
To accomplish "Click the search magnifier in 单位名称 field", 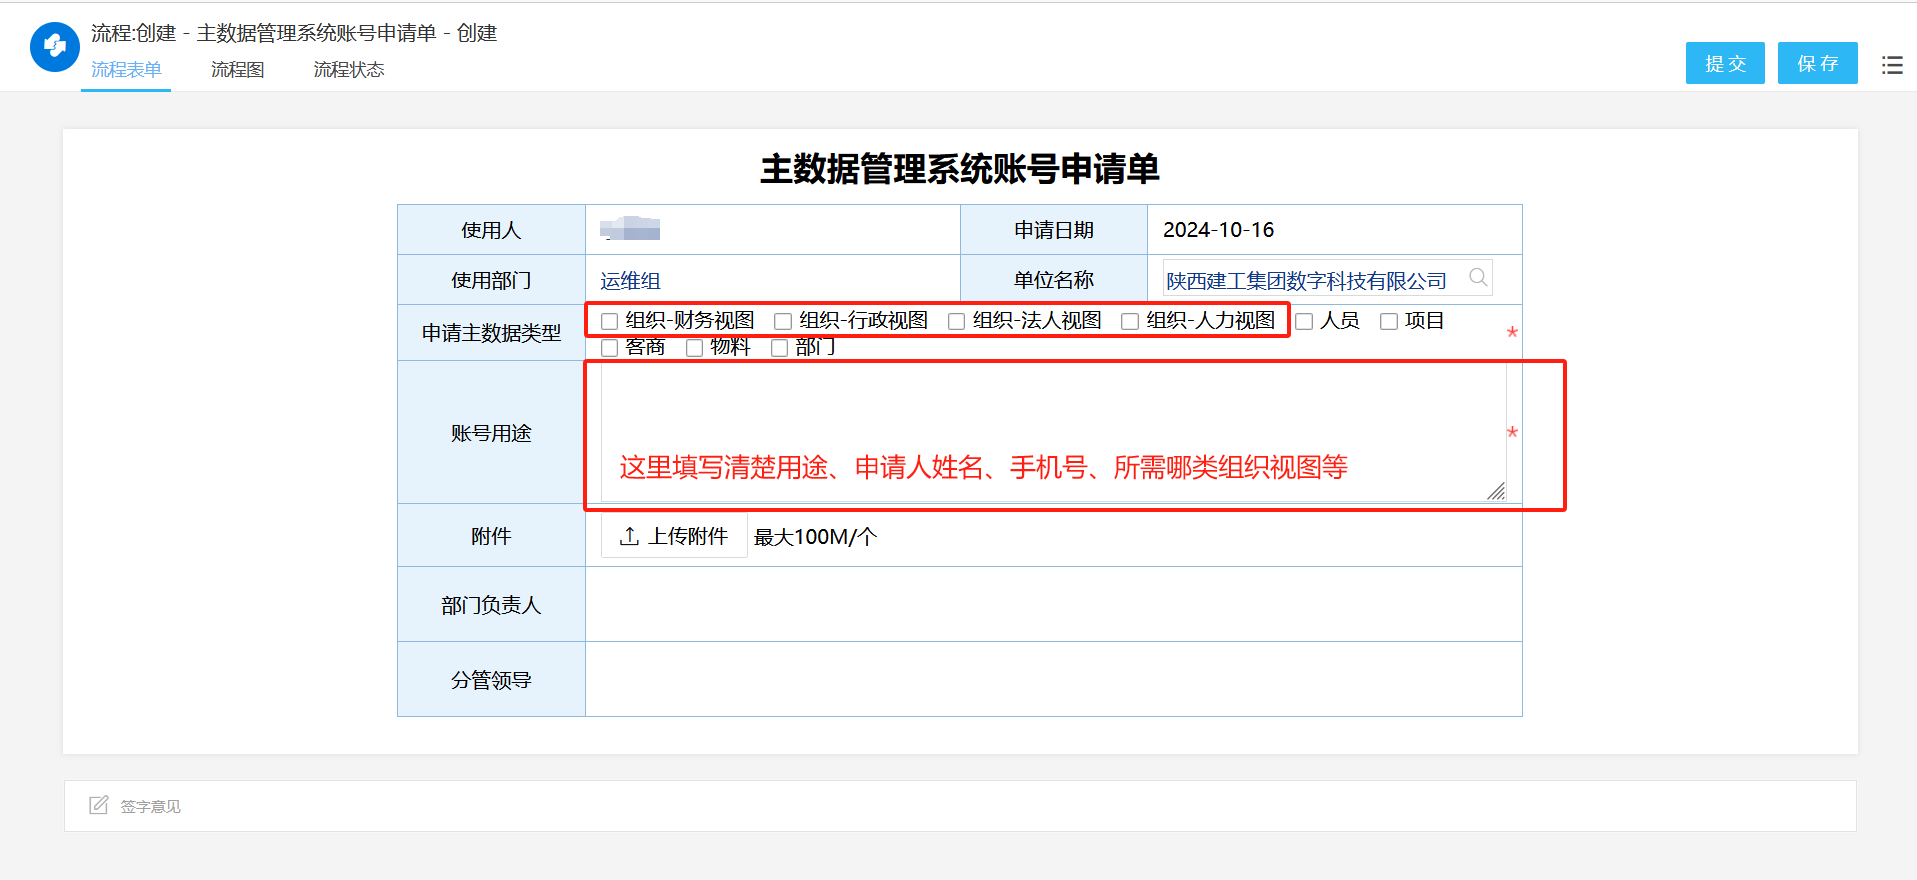I will pyautogui.click(x=1478, y=278).
